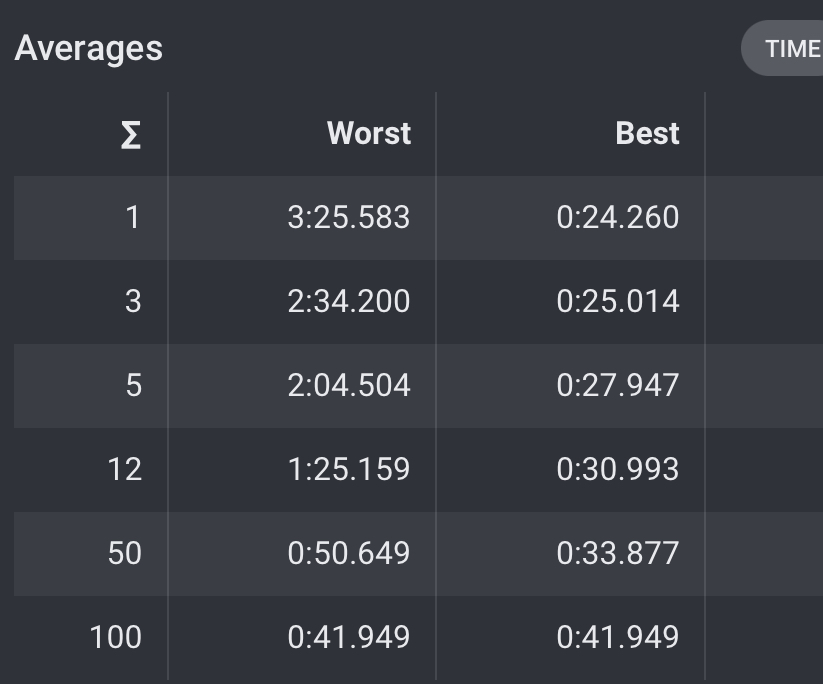Open worst average of 5 value 2:04.504
The height and width of the screenshot is (684, 823).
[x=349, y=385]
